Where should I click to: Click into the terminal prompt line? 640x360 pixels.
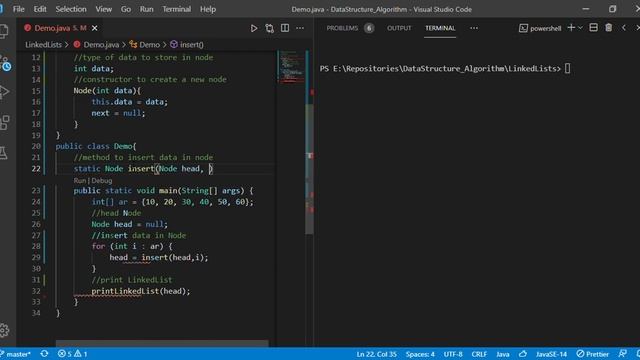click(444, 69)
